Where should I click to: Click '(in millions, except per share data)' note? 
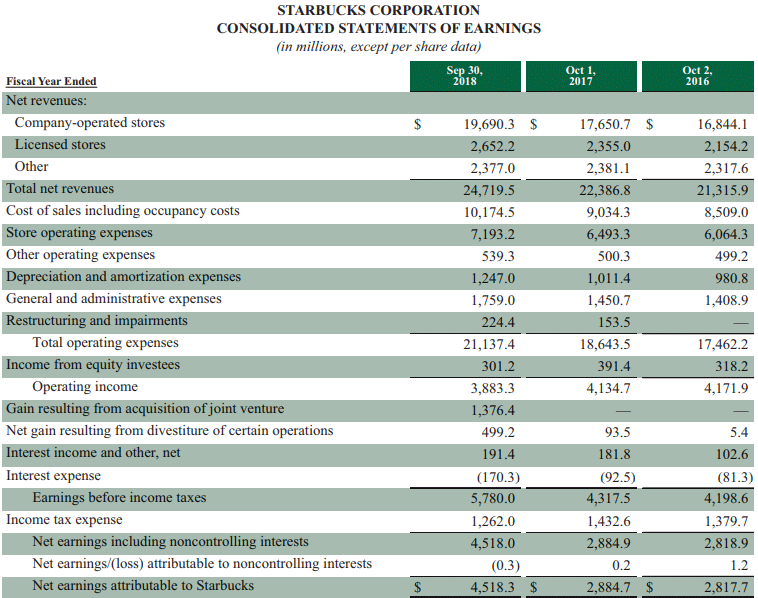379,46
